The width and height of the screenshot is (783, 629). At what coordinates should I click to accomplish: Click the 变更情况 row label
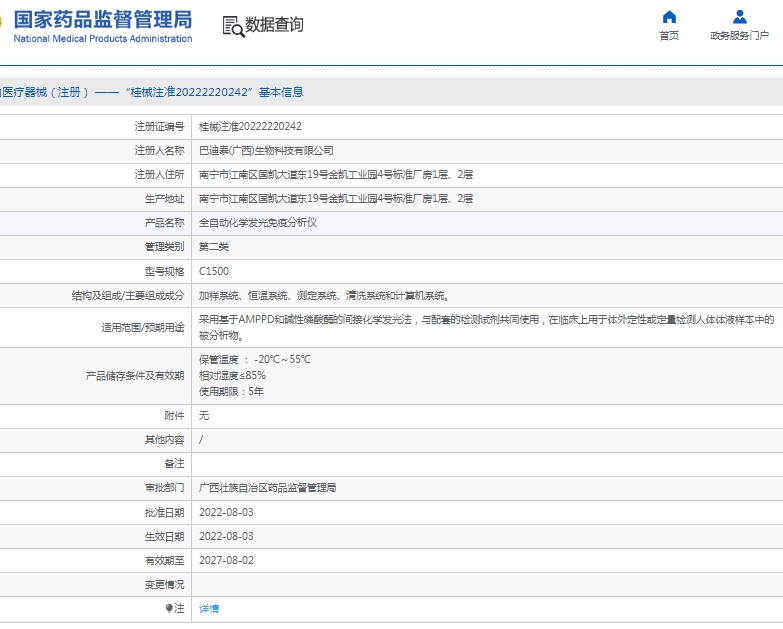(164, 584)
